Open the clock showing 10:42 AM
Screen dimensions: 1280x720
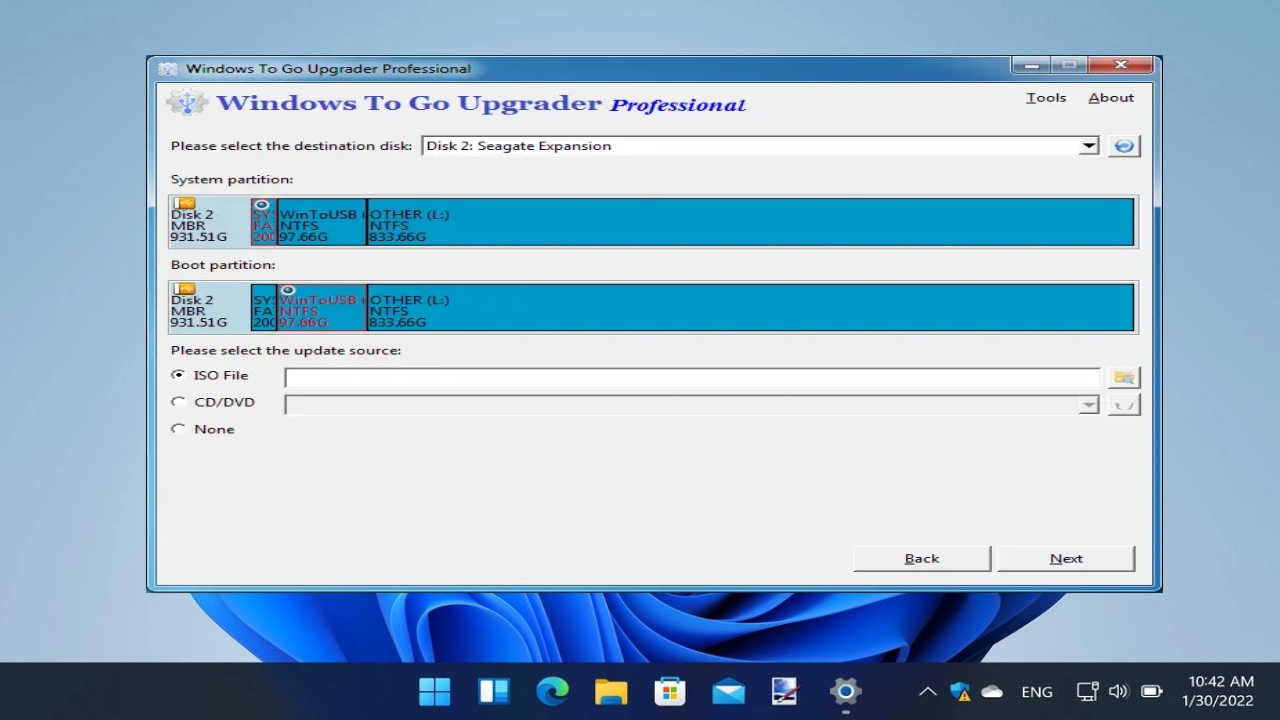[x=1218, y=691]
